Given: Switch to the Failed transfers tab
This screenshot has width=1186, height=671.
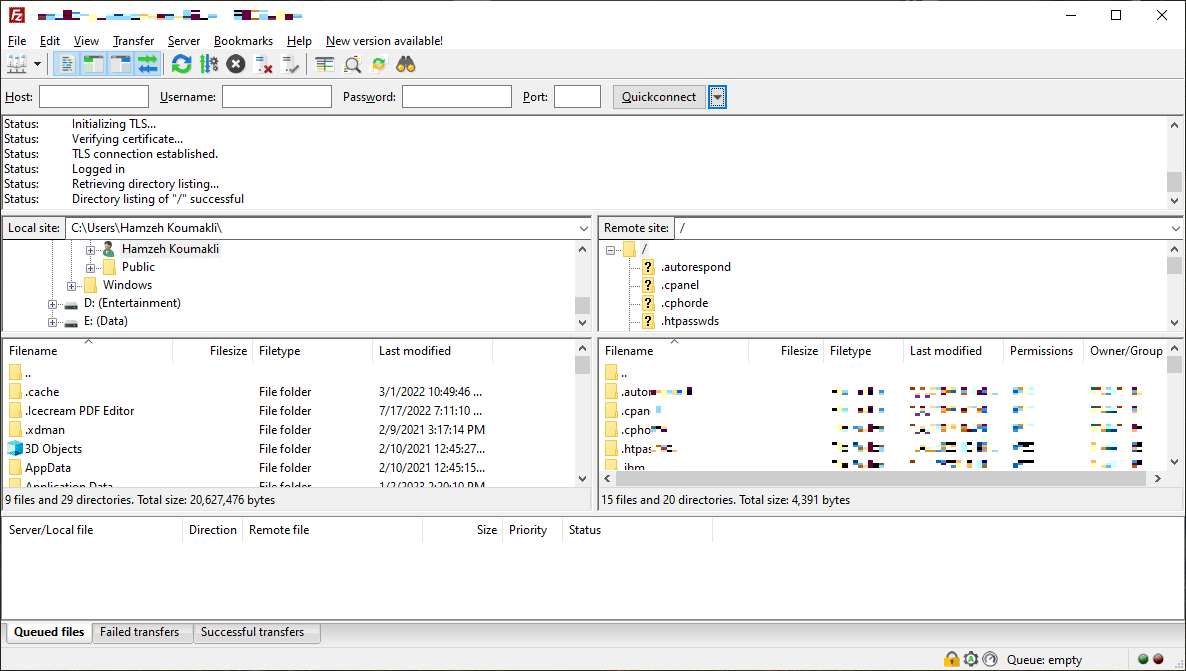Looking at the screenshot, I should click(140, 632).
